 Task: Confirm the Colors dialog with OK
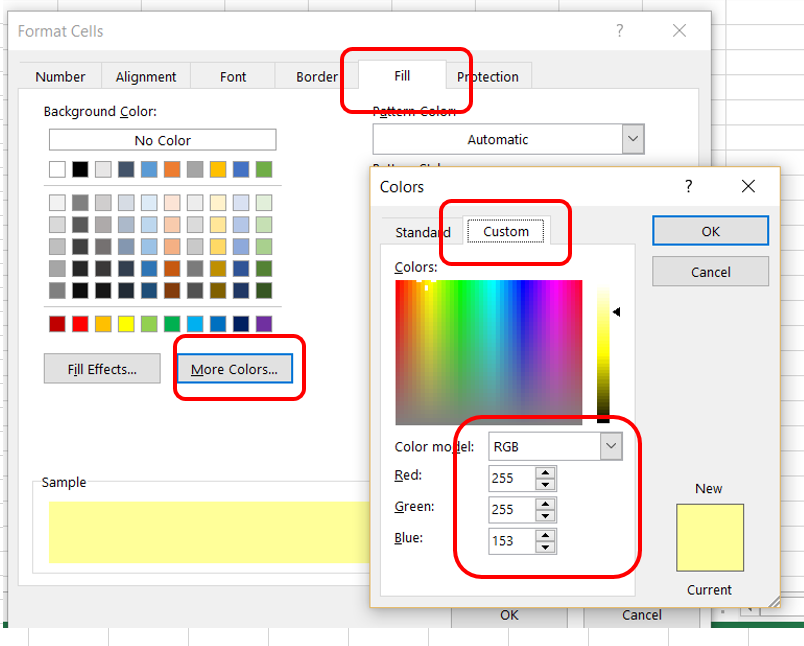coord(710,231)
